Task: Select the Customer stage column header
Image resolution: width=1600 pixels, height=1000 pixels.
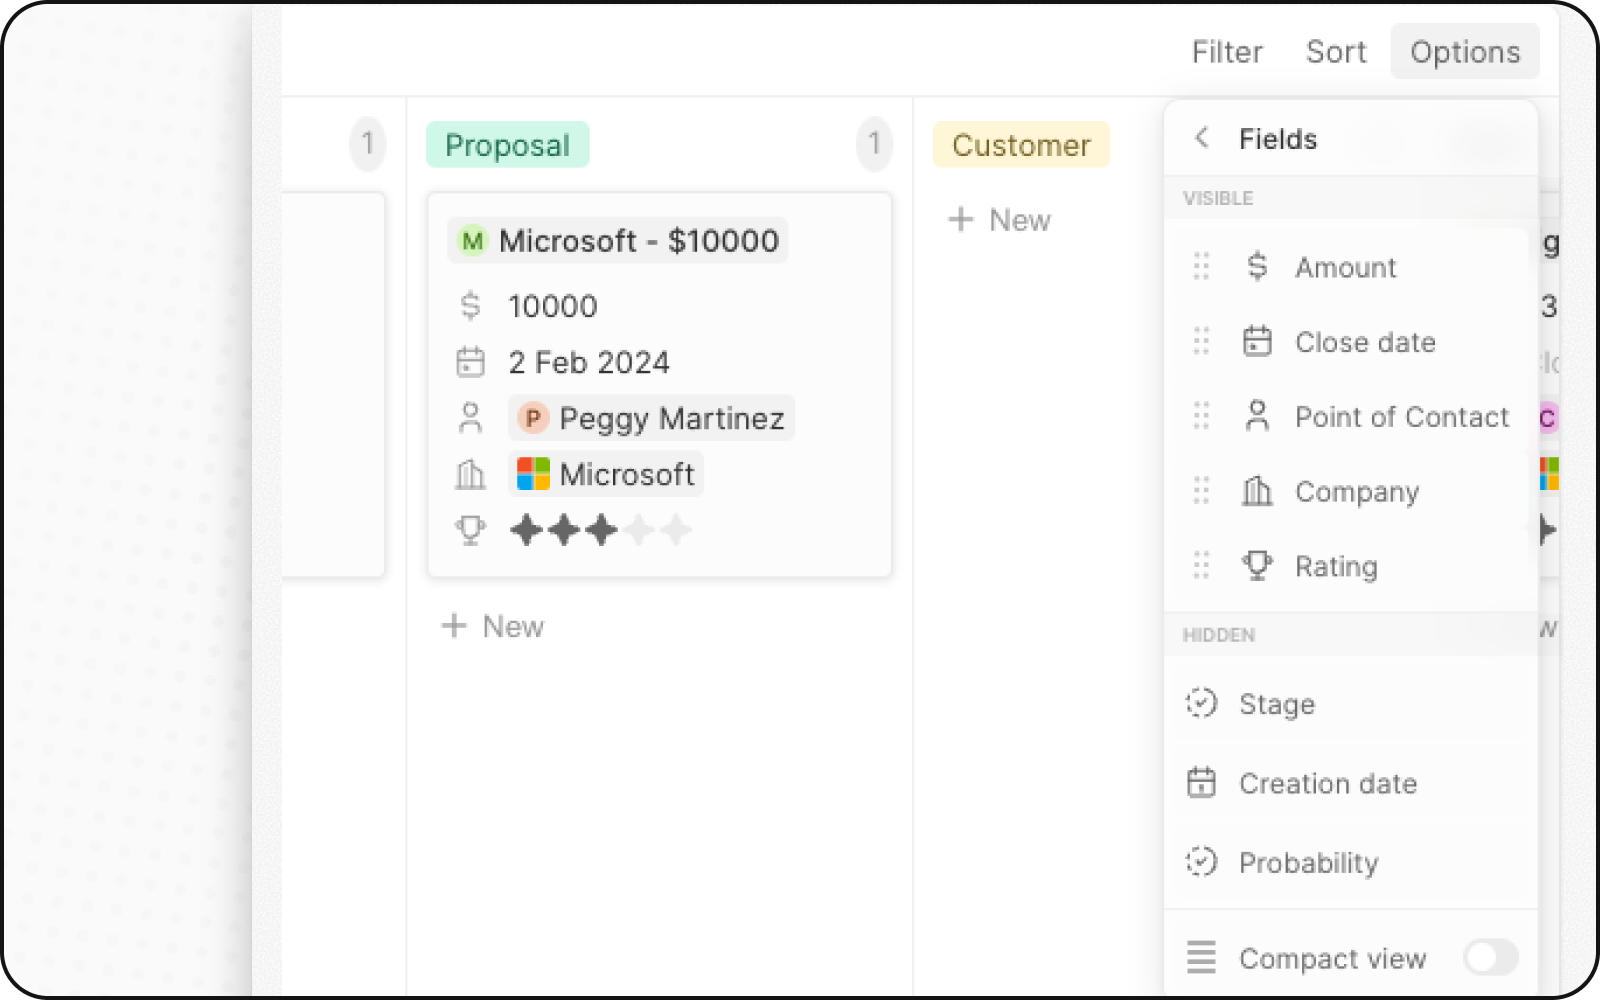Action: click(x=1020, y=145)
